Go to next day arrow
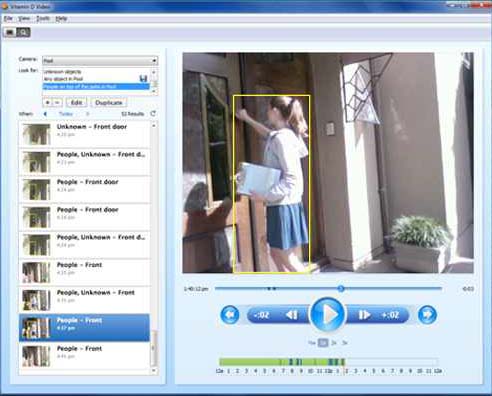Image resolution: width=492 pixels, height=396 pixels. 88,114
